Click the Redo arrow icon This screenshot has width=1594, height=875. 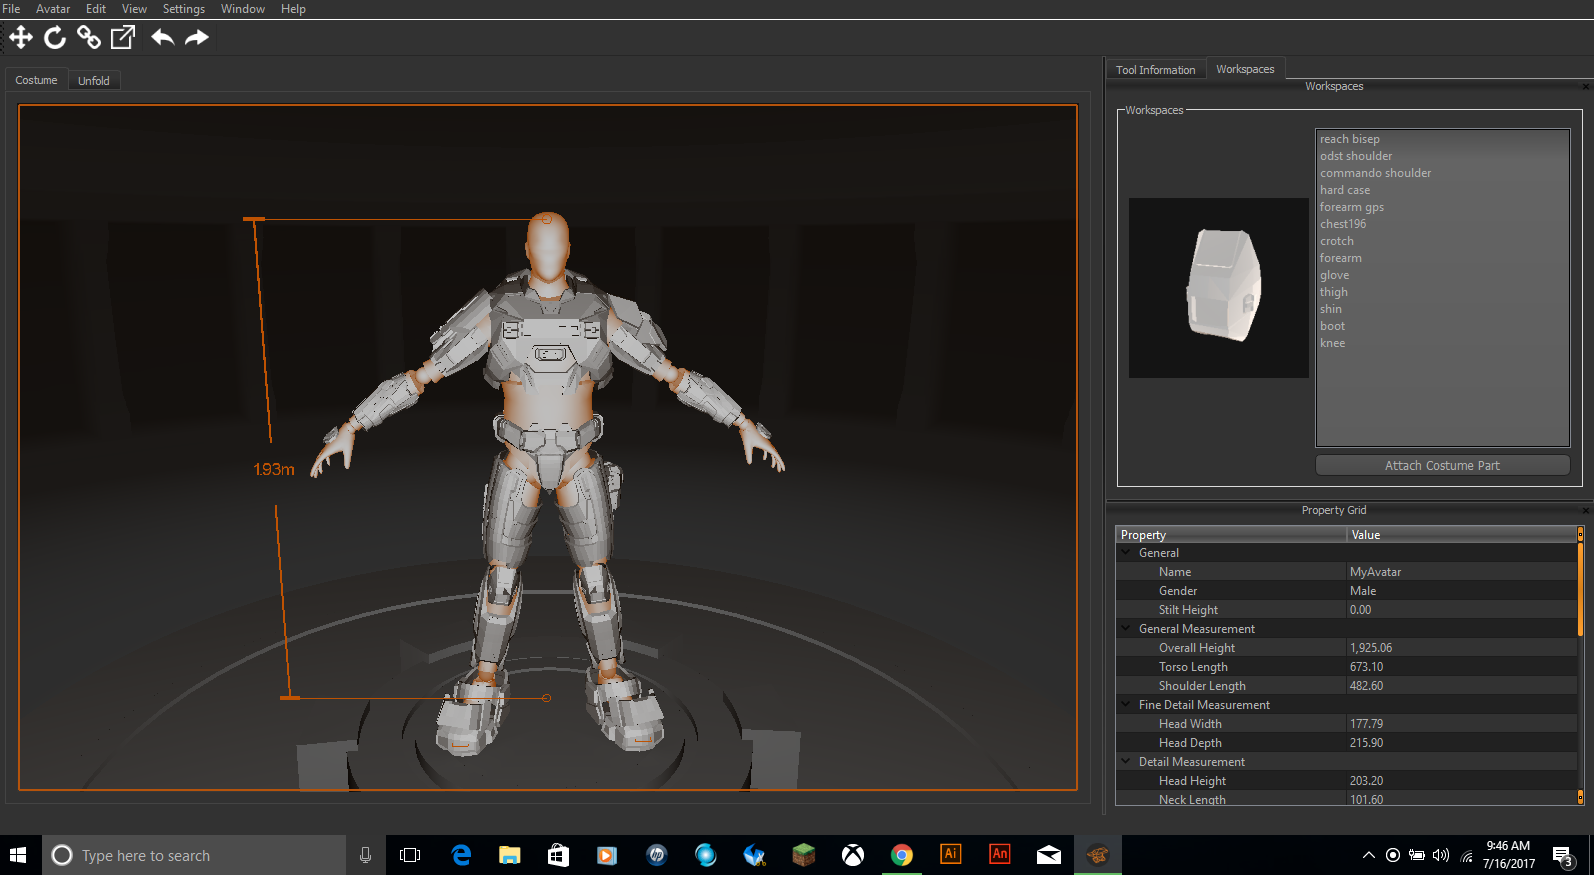click(197, 38)
